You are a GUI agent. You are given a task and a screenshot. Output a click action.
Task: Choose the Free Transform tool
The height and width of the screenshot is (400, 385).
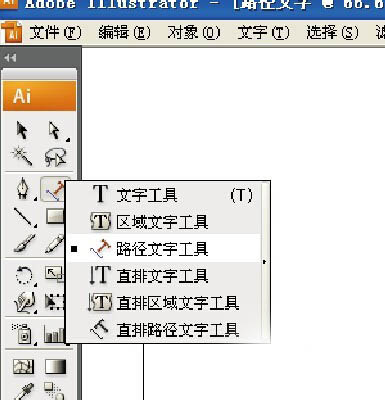coord(55,302)
